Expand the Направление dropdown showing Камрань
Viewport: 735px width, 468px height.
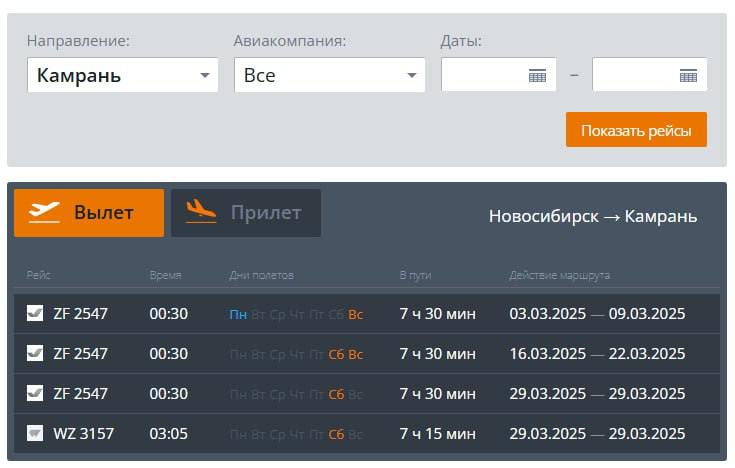click(x=122, y=75)
